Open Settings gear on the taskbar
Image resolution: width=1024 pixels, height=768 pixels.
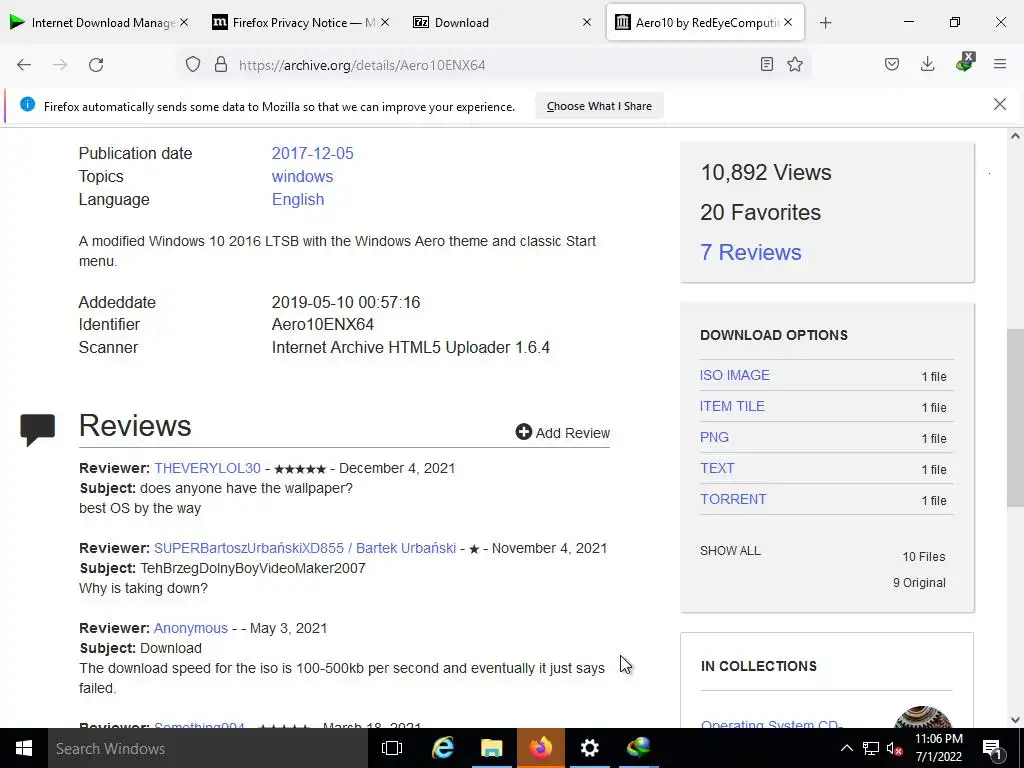(590, 748)
